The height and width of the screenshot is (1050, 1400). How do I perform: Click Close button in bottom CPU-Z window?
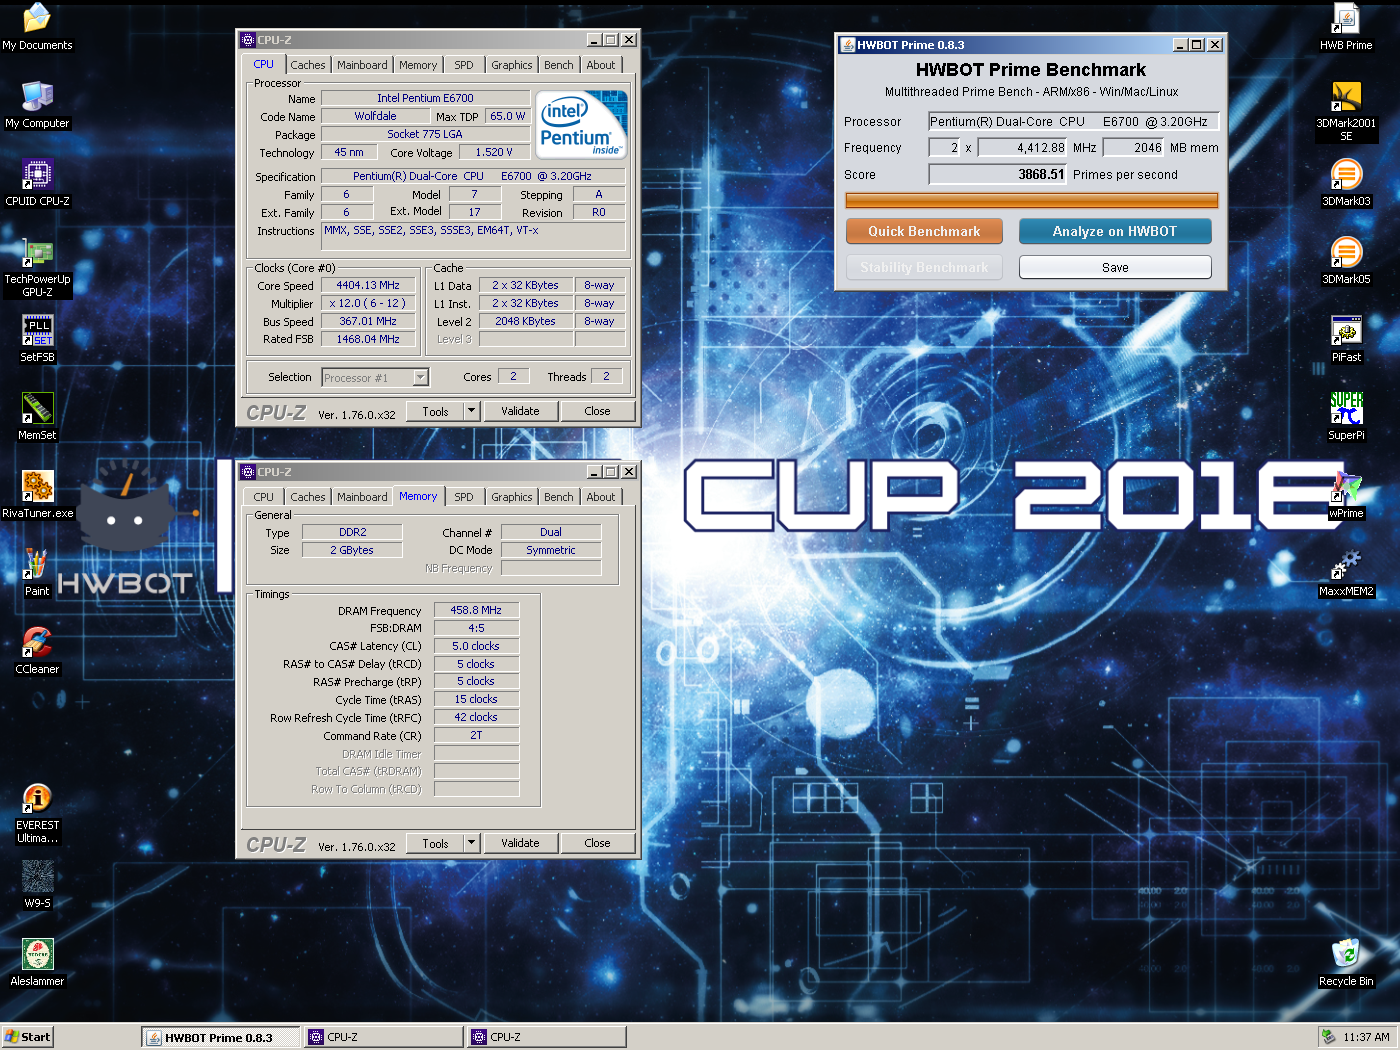click(x=597, y=843)
